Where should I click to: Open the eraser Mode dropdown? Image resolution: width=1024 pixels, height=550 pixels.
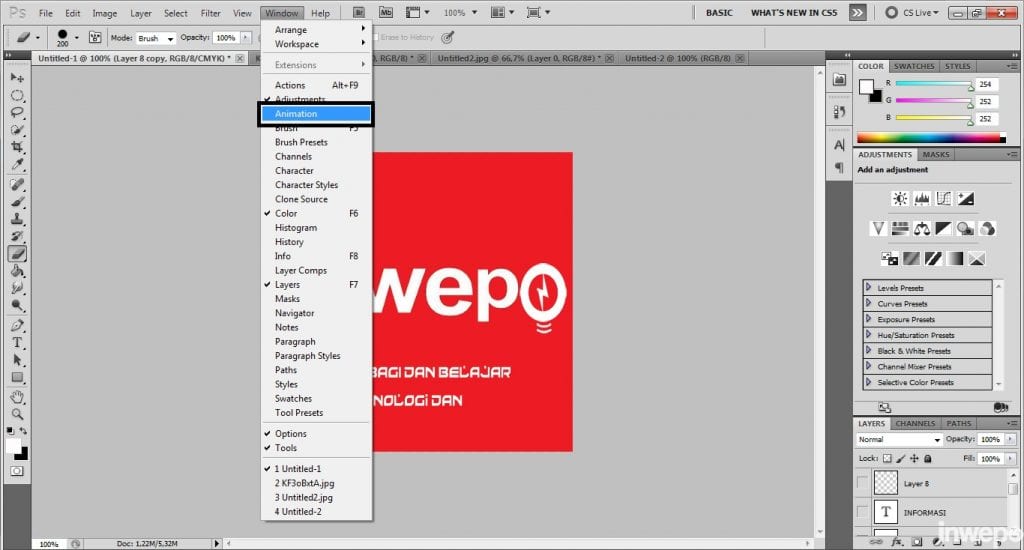pos(155,38)
